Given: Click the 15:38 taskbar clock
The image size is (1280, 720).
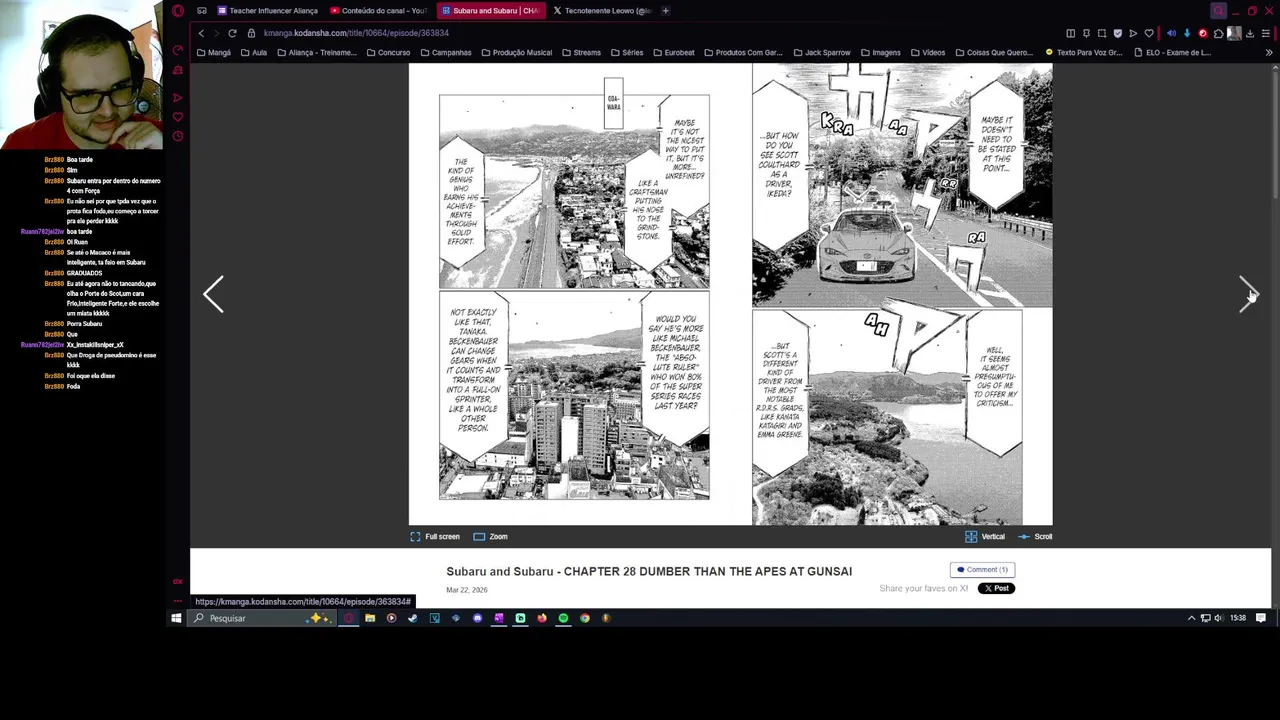Looking at the screenshot, I should coord(1238,618).
